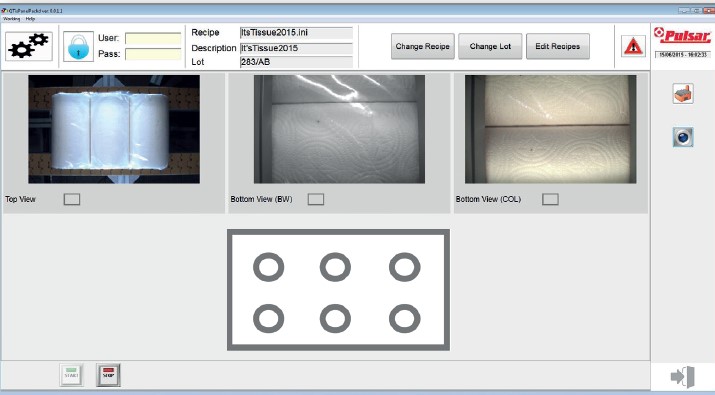Click the Edit Recipes button
This screenshot has width=715, height=395.
coord(558,46)
